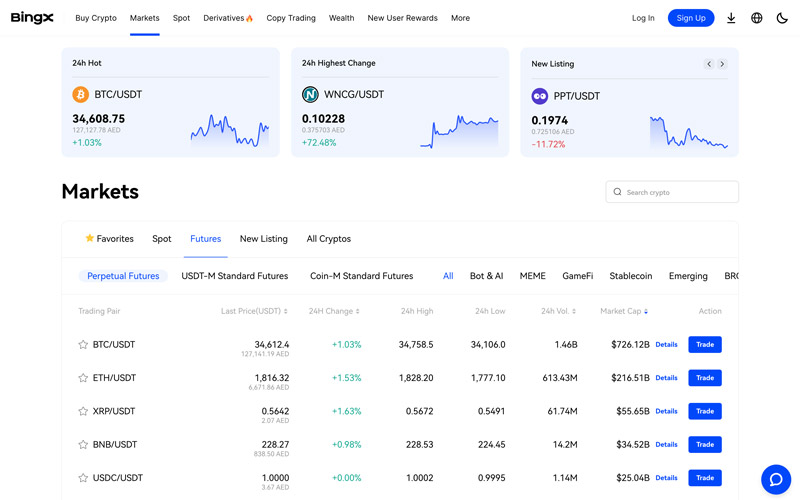Switch to the Spot markets tab
The width and height of the screenshot is (800, 500).
coord(162,239)
